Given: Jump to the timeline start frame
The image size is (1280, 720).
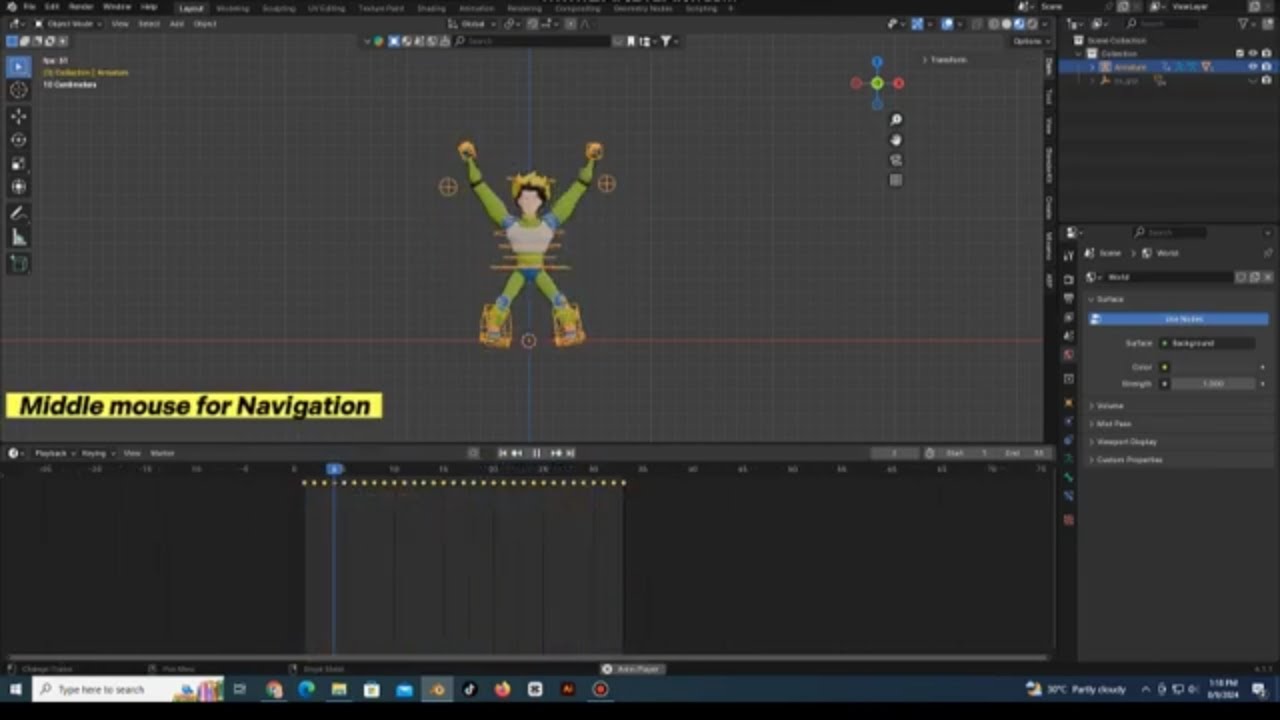Looking at the screenshot, I should click(502, 453).
